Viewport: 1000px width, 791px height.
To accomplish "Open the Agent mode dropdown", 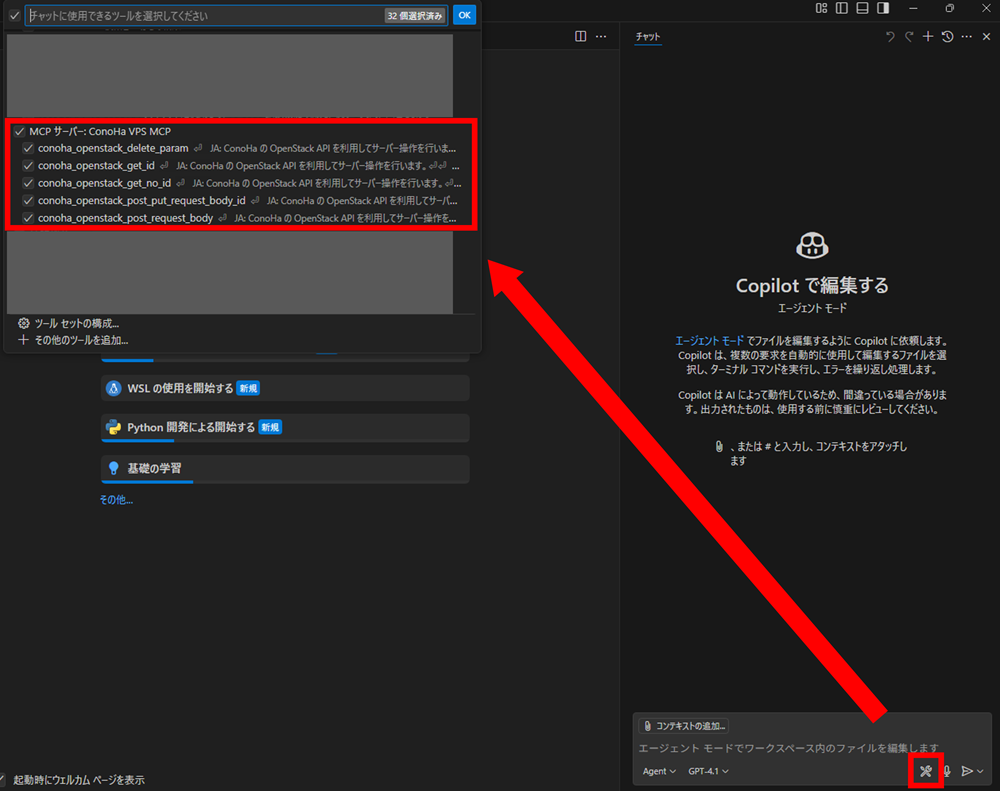I will pos(659,771).
